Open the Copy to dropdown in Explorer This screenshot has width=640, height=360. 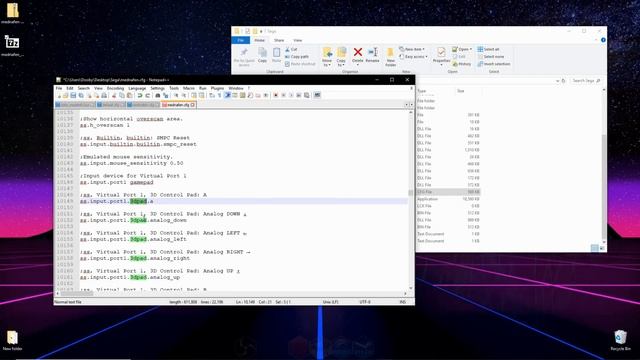click(x=341, y=57)
